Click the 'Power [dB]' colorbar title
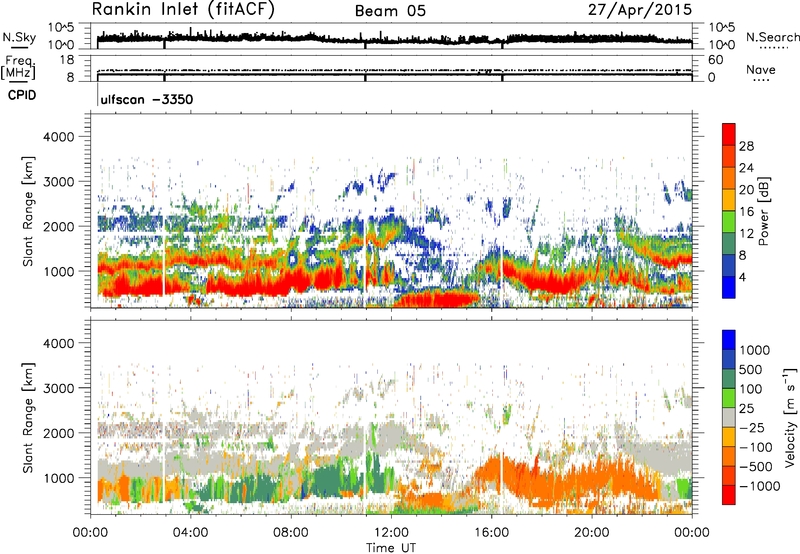This screenshot has height=554, width=800. click(x=764, y=211)
